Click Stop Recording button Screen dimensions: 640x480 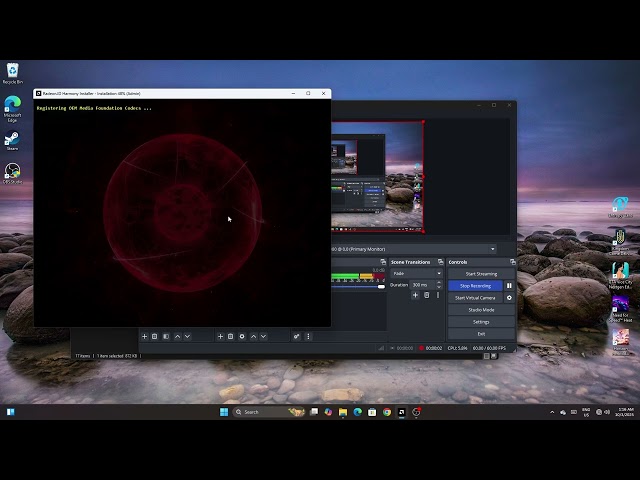tap(476, 286)
